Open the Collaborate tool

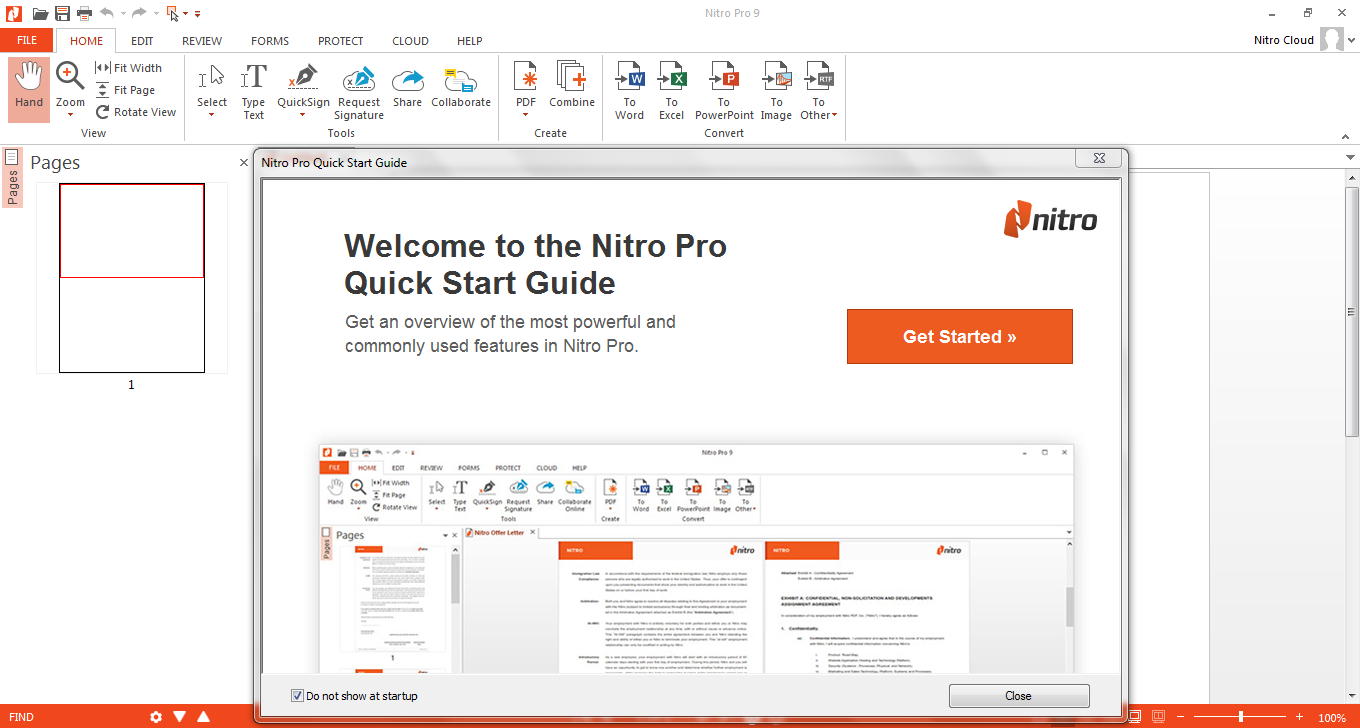(461, 87)
